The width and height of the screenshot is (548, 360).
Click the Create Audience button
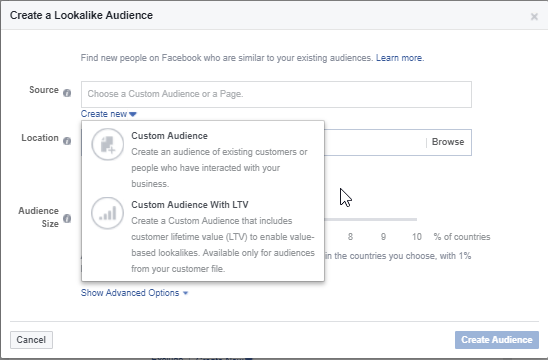pyautogui.click(x=497, y=340)
